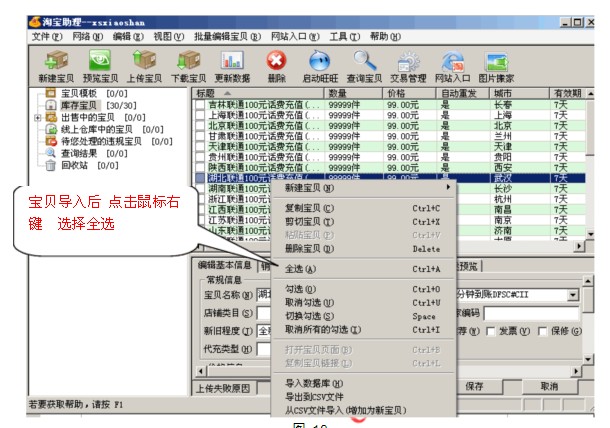Image resolution: width=610 pixels, height=428 pixels.
Task: Open the 帮助 menu
Action: point(385,37)
